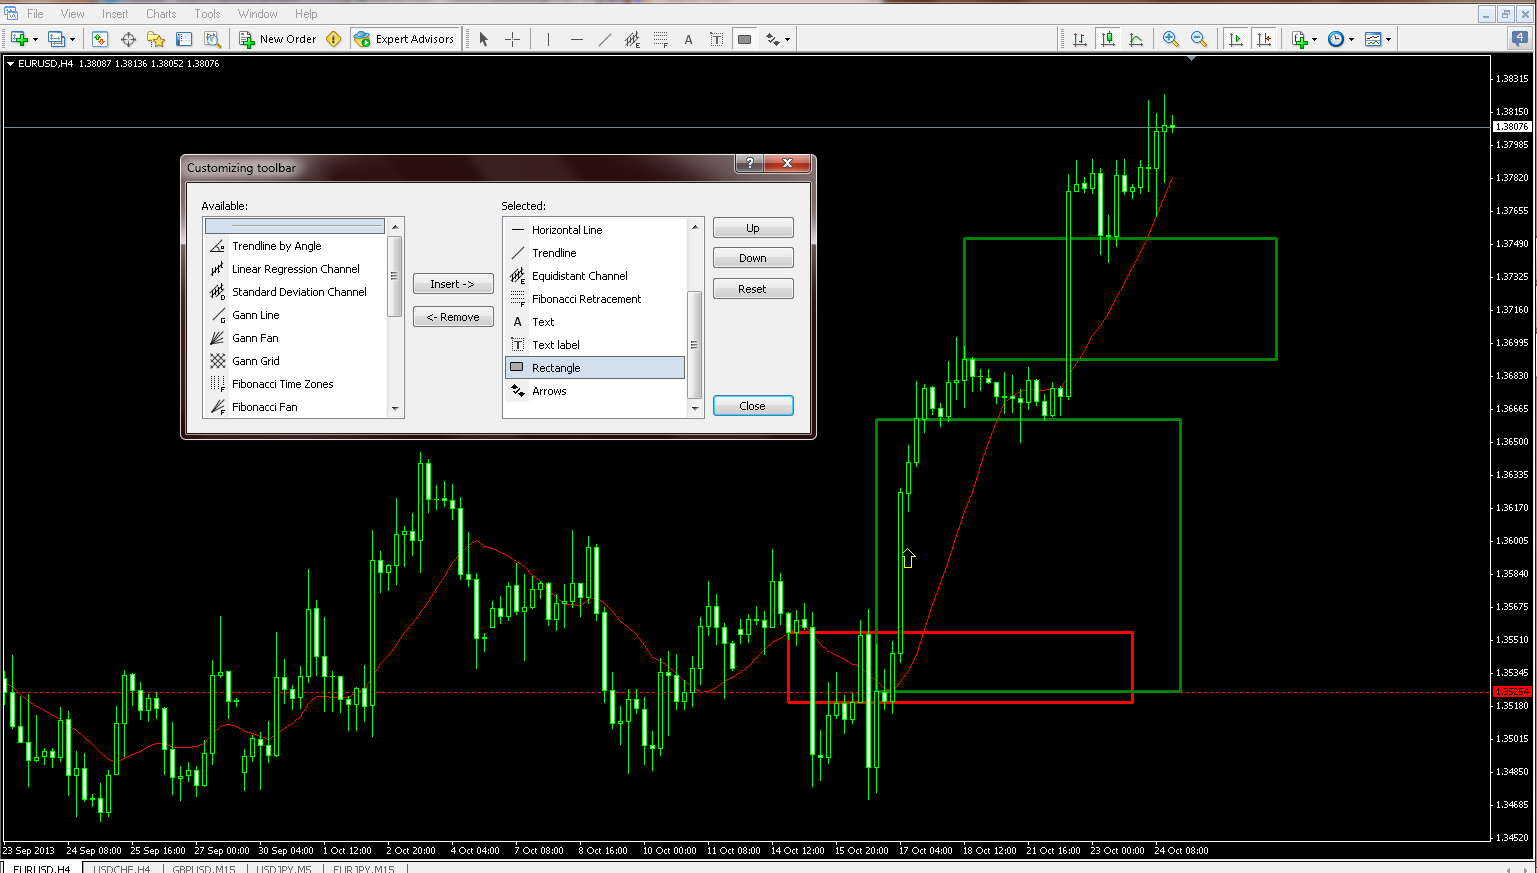This screenshot has width=1537, height=873.
Task: Select the crosshair tool
Action: point(512,39)
